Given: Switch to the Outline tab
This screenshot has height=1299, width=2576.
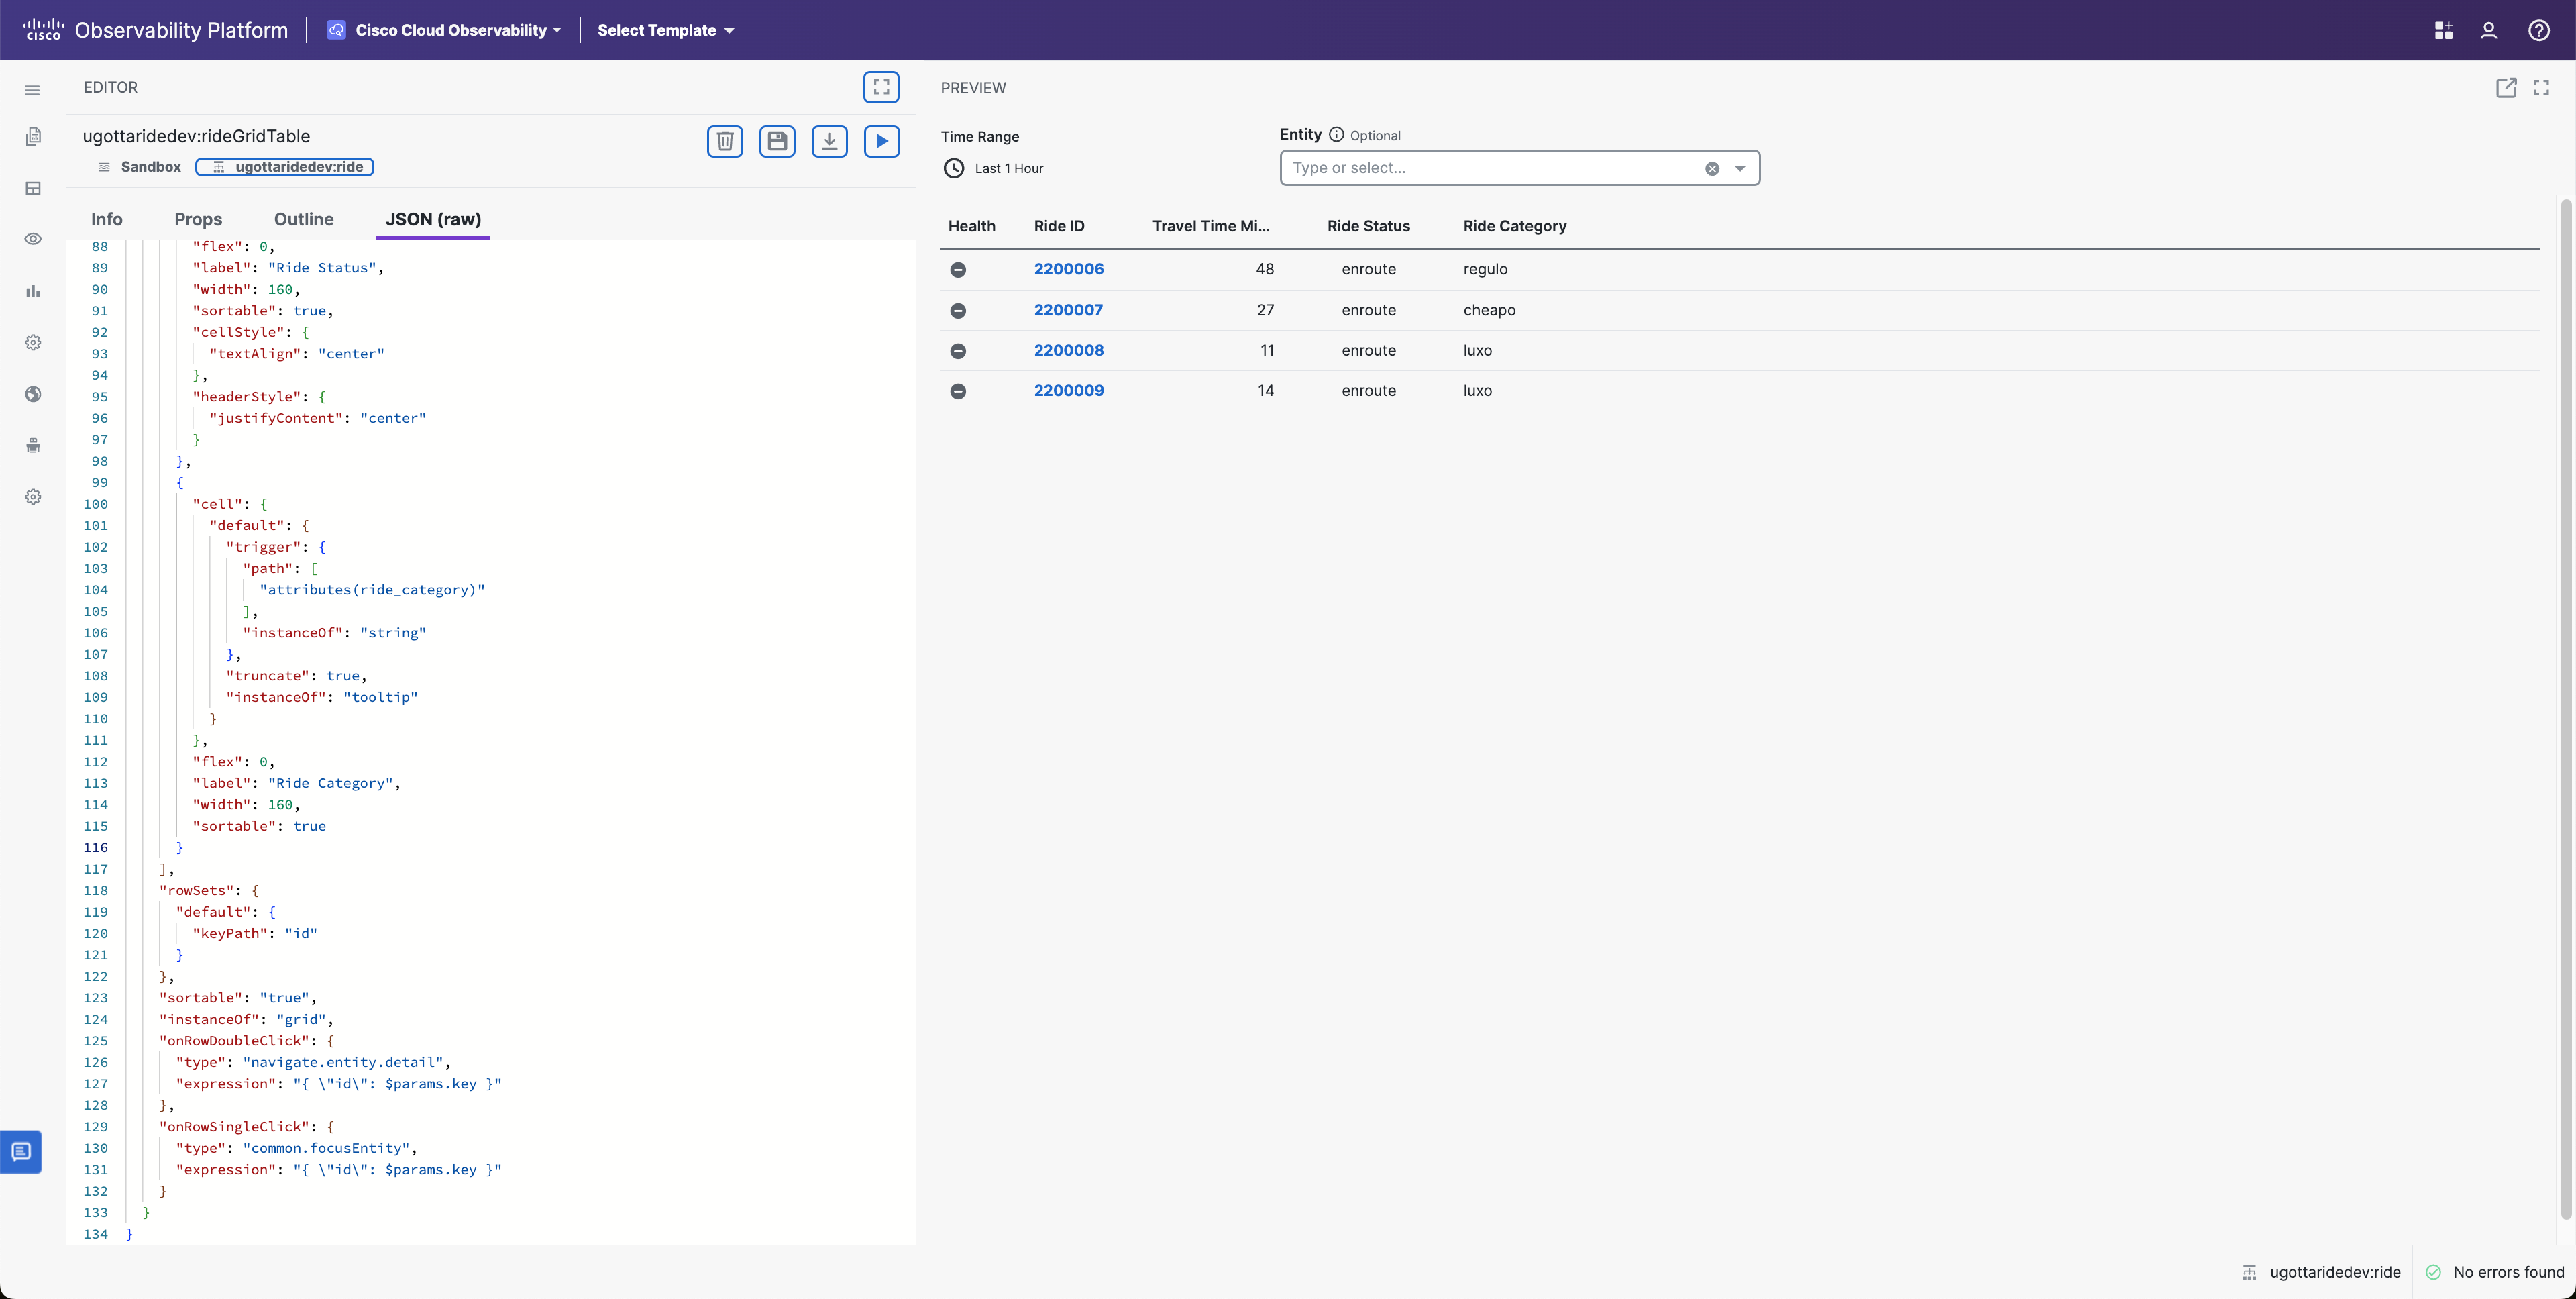Looking at the screenshot, I should coord(304,219).
